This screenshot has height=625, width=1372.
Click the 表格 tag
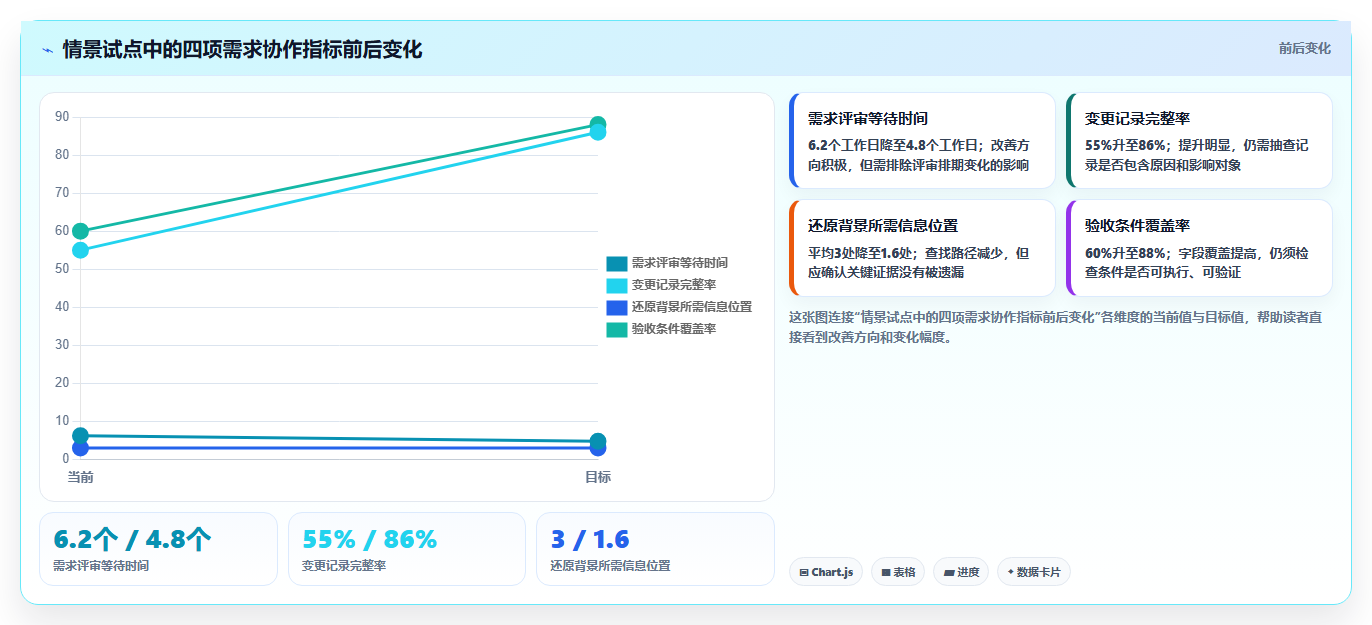pyautogui.click(x=898, y=572)
